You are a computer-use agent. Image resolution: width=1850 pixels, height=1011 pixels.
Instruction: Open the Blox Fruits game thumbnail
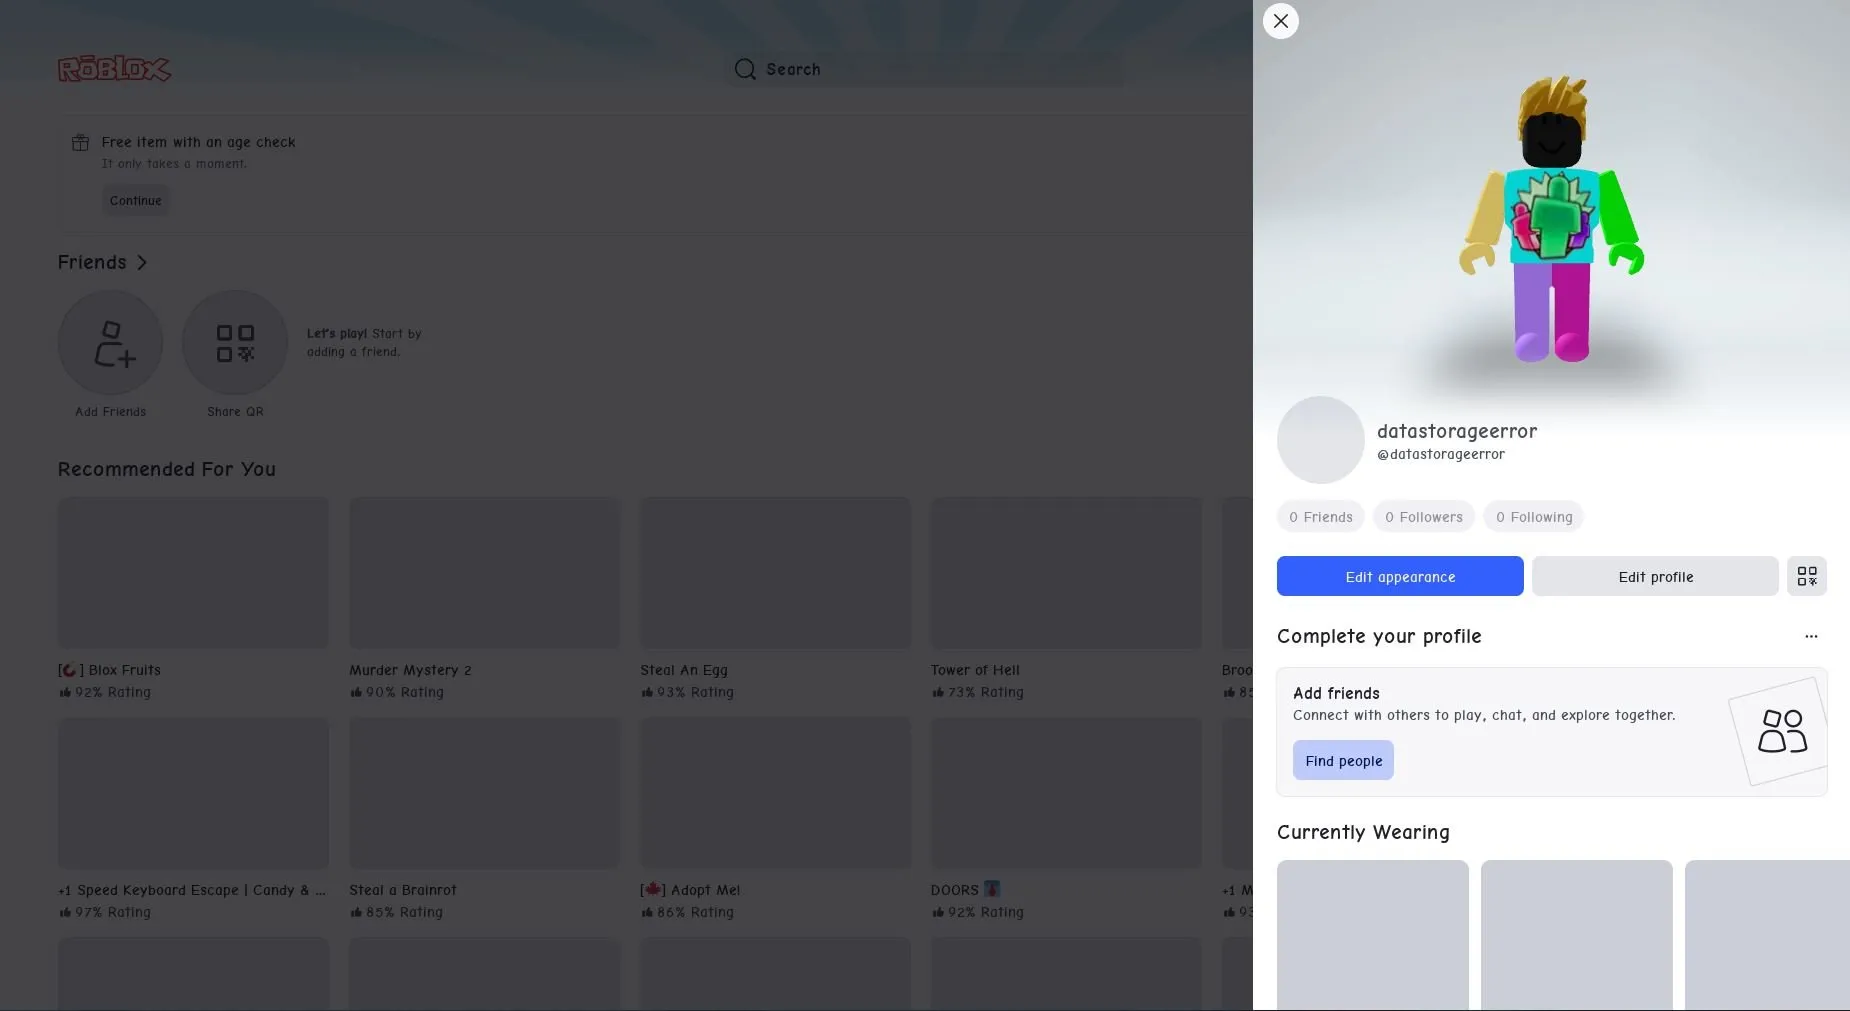193,573
